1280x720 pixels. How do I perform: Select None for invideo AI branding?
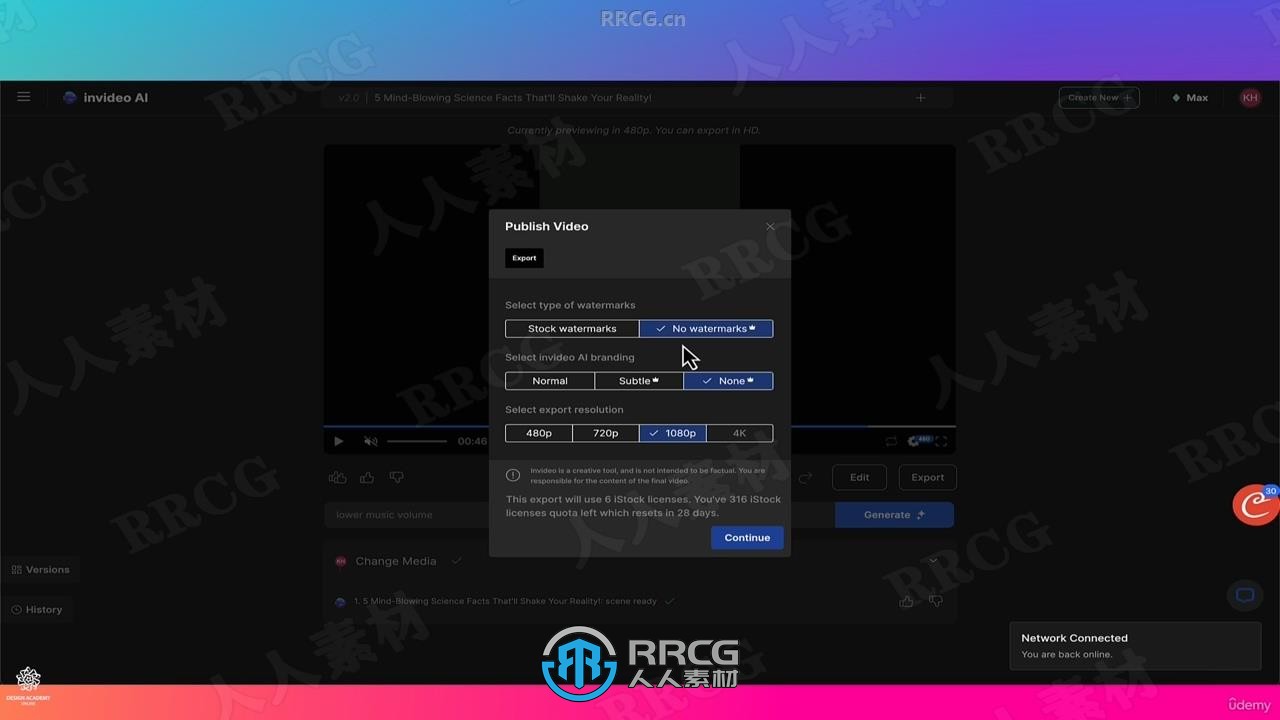pyautogui.click(x=728, y=381)
